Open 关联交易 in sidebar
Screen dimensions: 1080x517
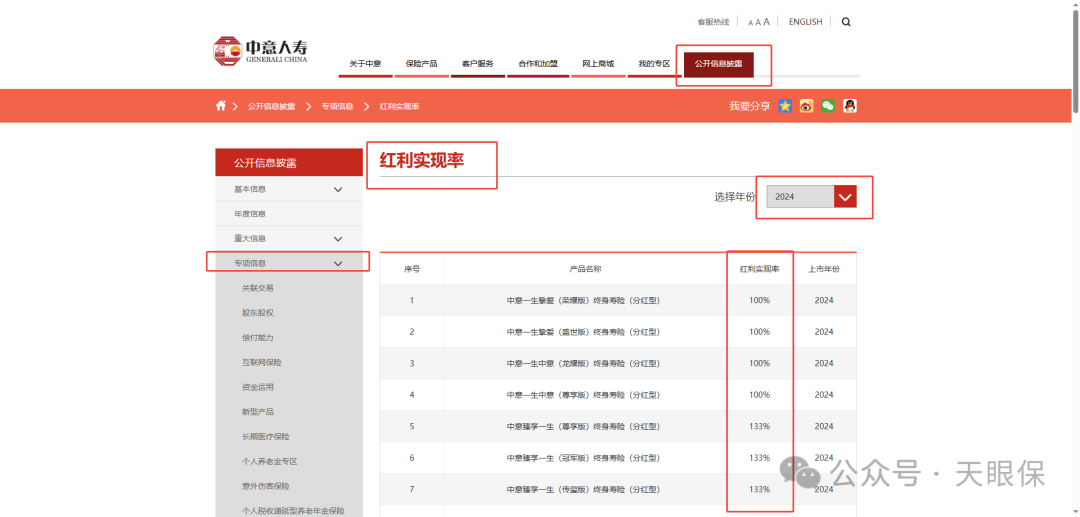tap(257, 288)
